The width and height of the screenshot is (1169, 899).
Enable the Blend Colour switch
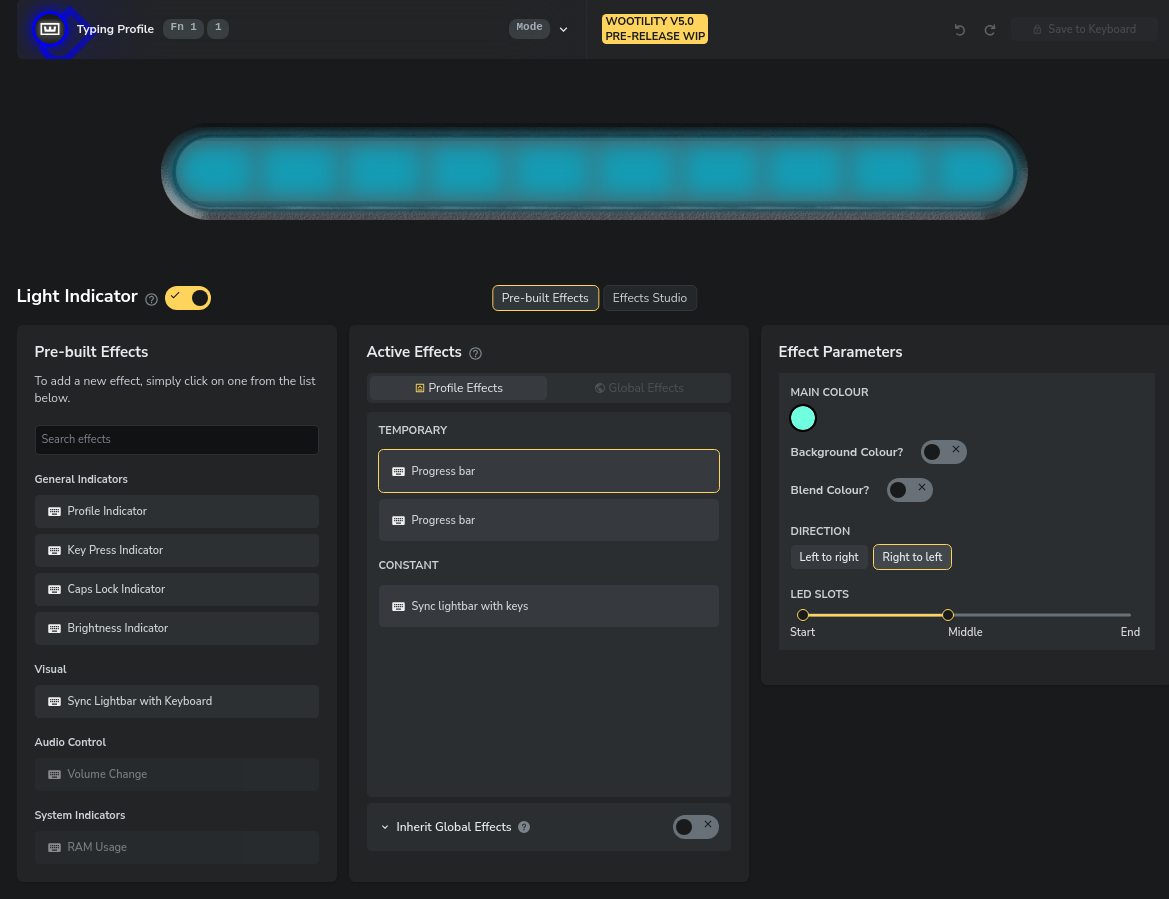coord(910,490)
